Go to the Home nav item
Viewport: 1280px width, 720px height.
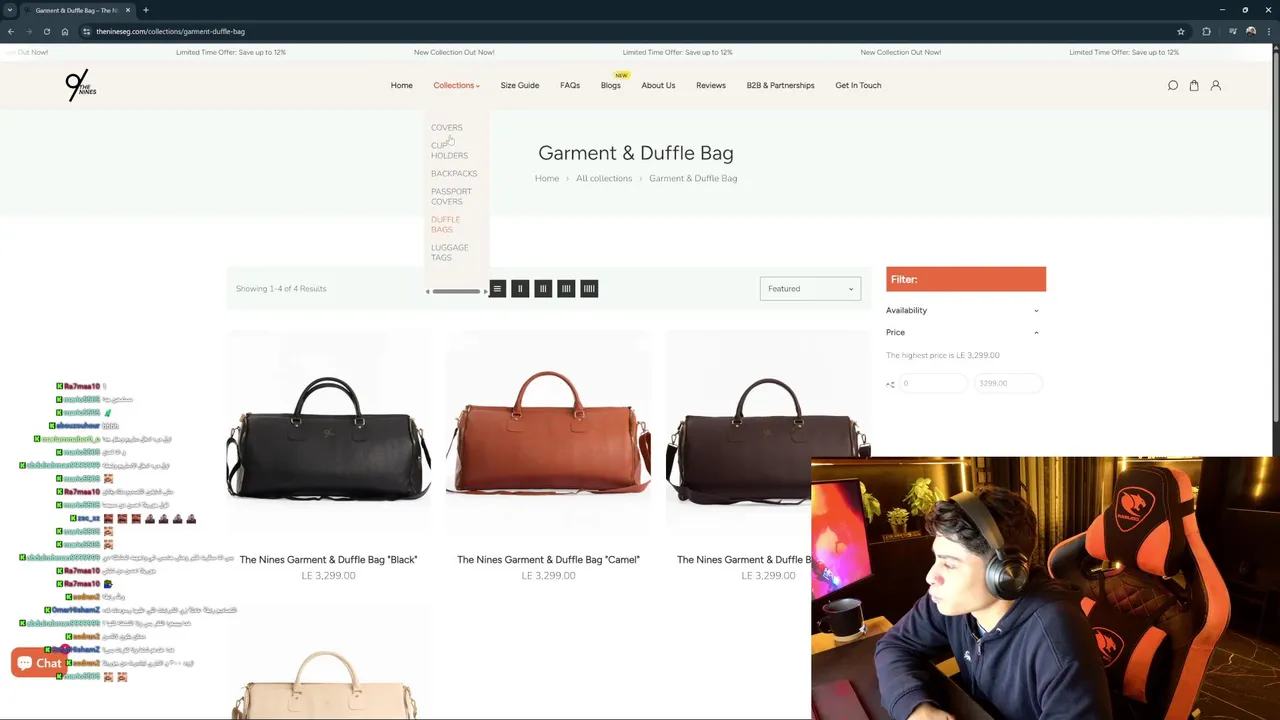point(402,85)
